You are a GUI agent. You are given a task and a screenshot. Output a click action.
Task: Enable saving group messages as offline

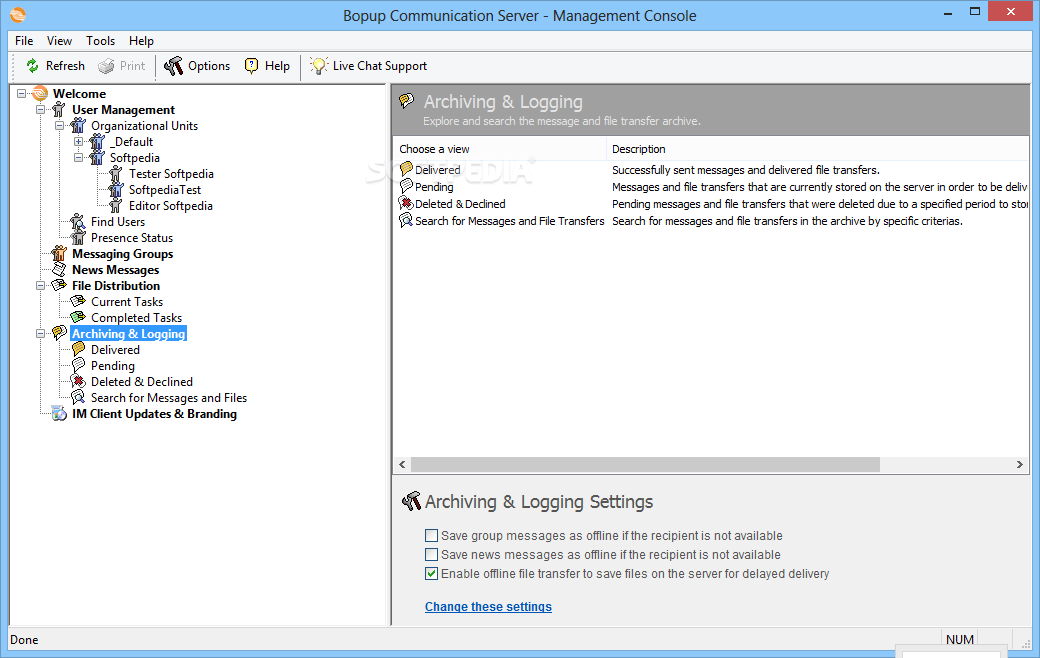pyautogui.click(x=431, y=535)
